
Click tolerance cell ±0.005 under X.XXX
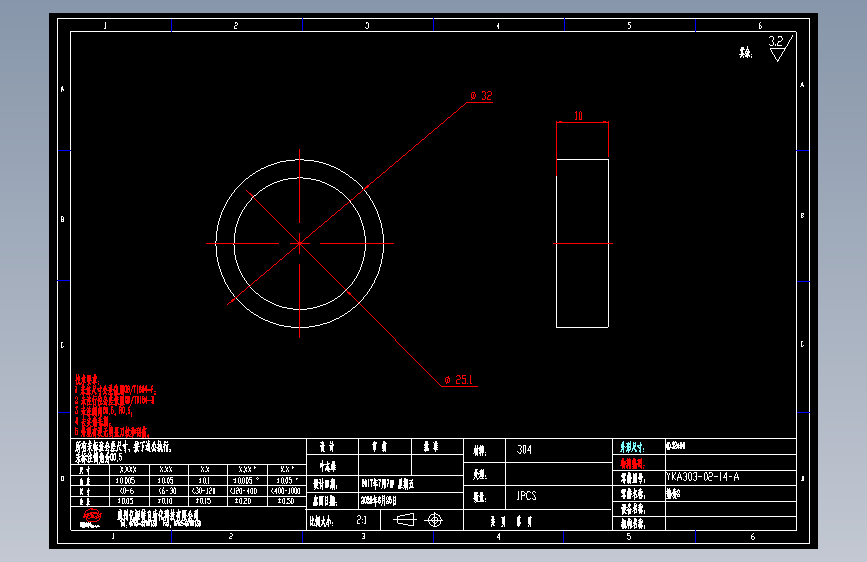pyautogui.click(x=126, y=481)
